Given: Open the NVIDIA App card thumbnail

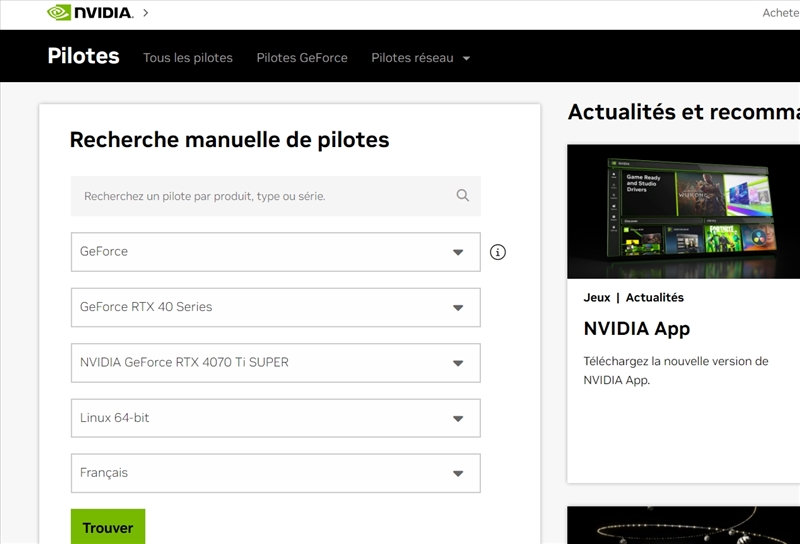Looking at the screenshot, I should click(683, 211).
